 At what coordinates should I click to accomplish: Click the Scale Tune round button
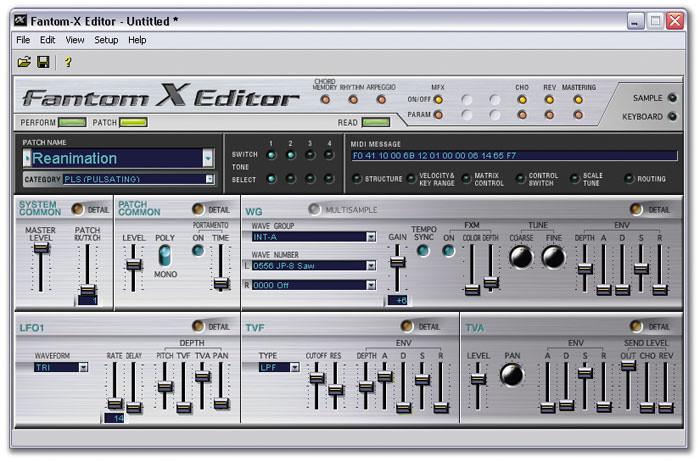pyautogui.click(x=574, y=179)
